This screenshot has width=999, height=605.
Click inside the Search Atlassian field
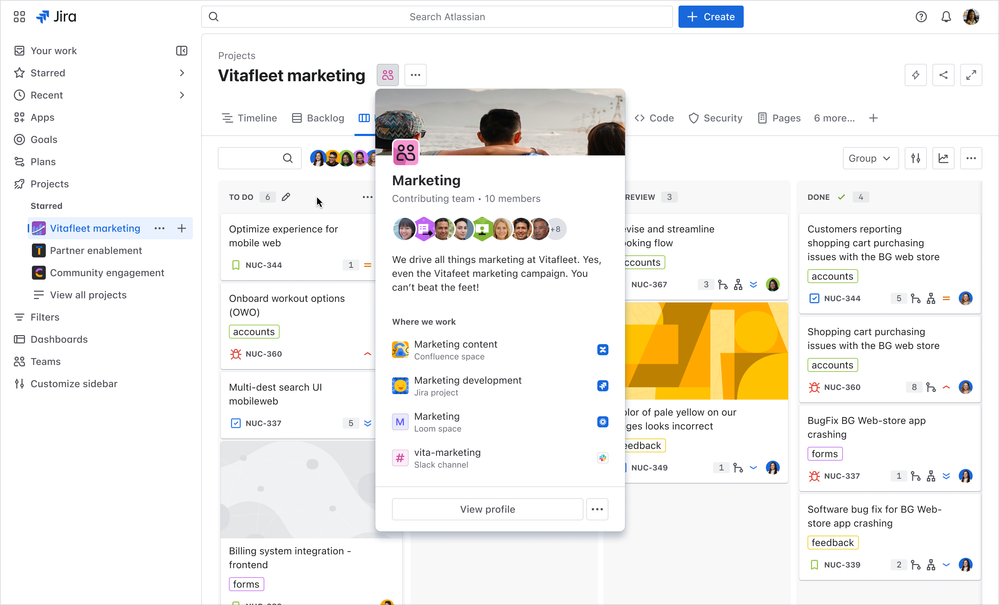coord(440,16)
